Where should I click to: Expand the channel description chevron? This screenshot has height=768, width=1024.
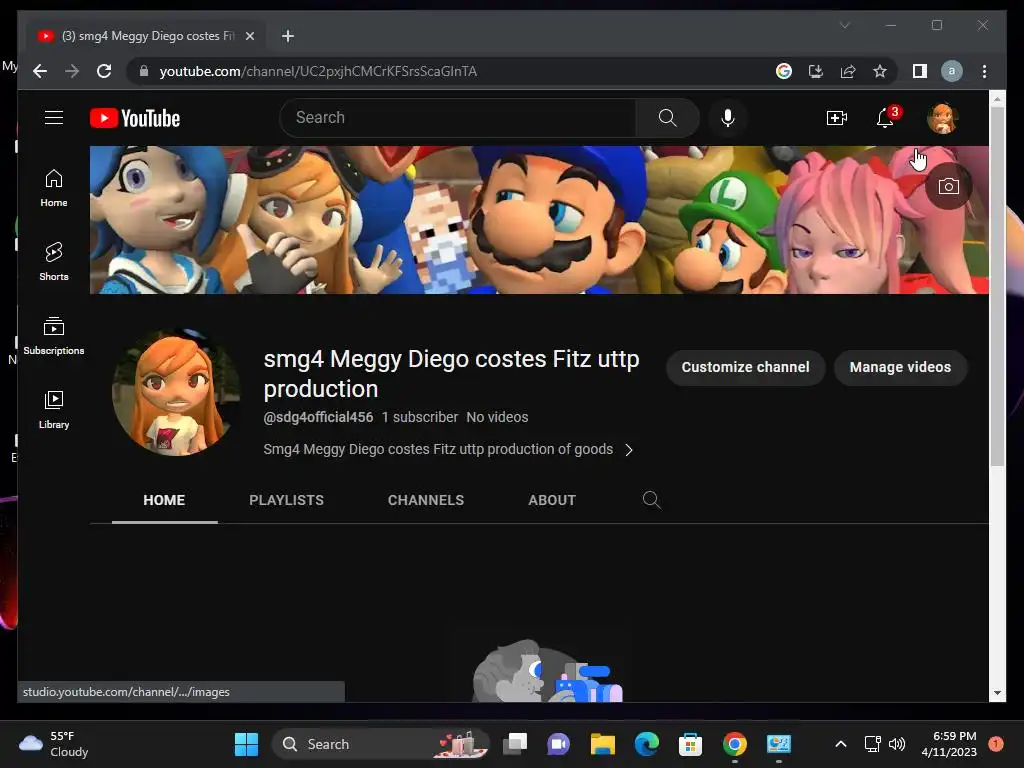coord(628,450)
